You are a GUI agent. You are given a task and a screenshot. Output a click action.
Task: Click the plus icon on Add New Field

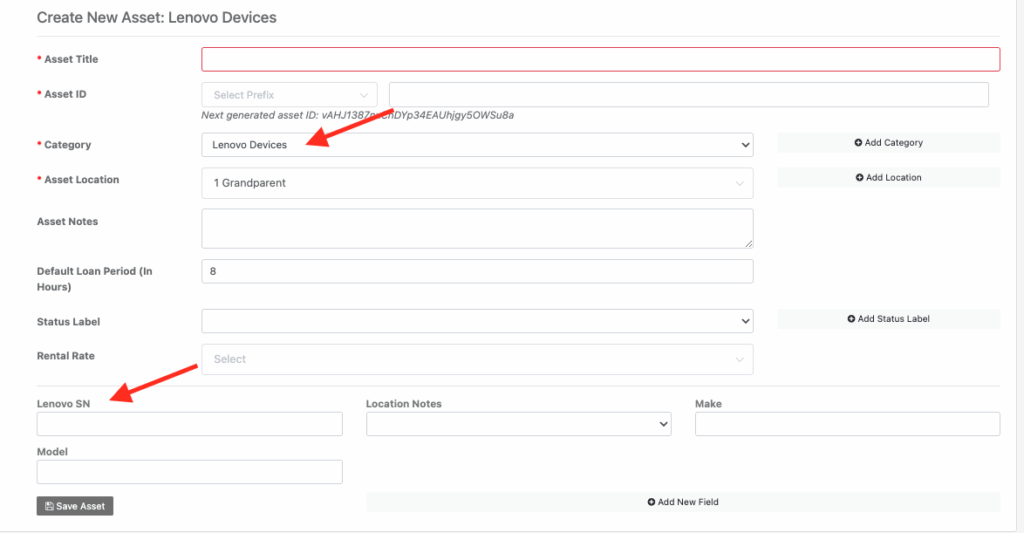point(652,502)
